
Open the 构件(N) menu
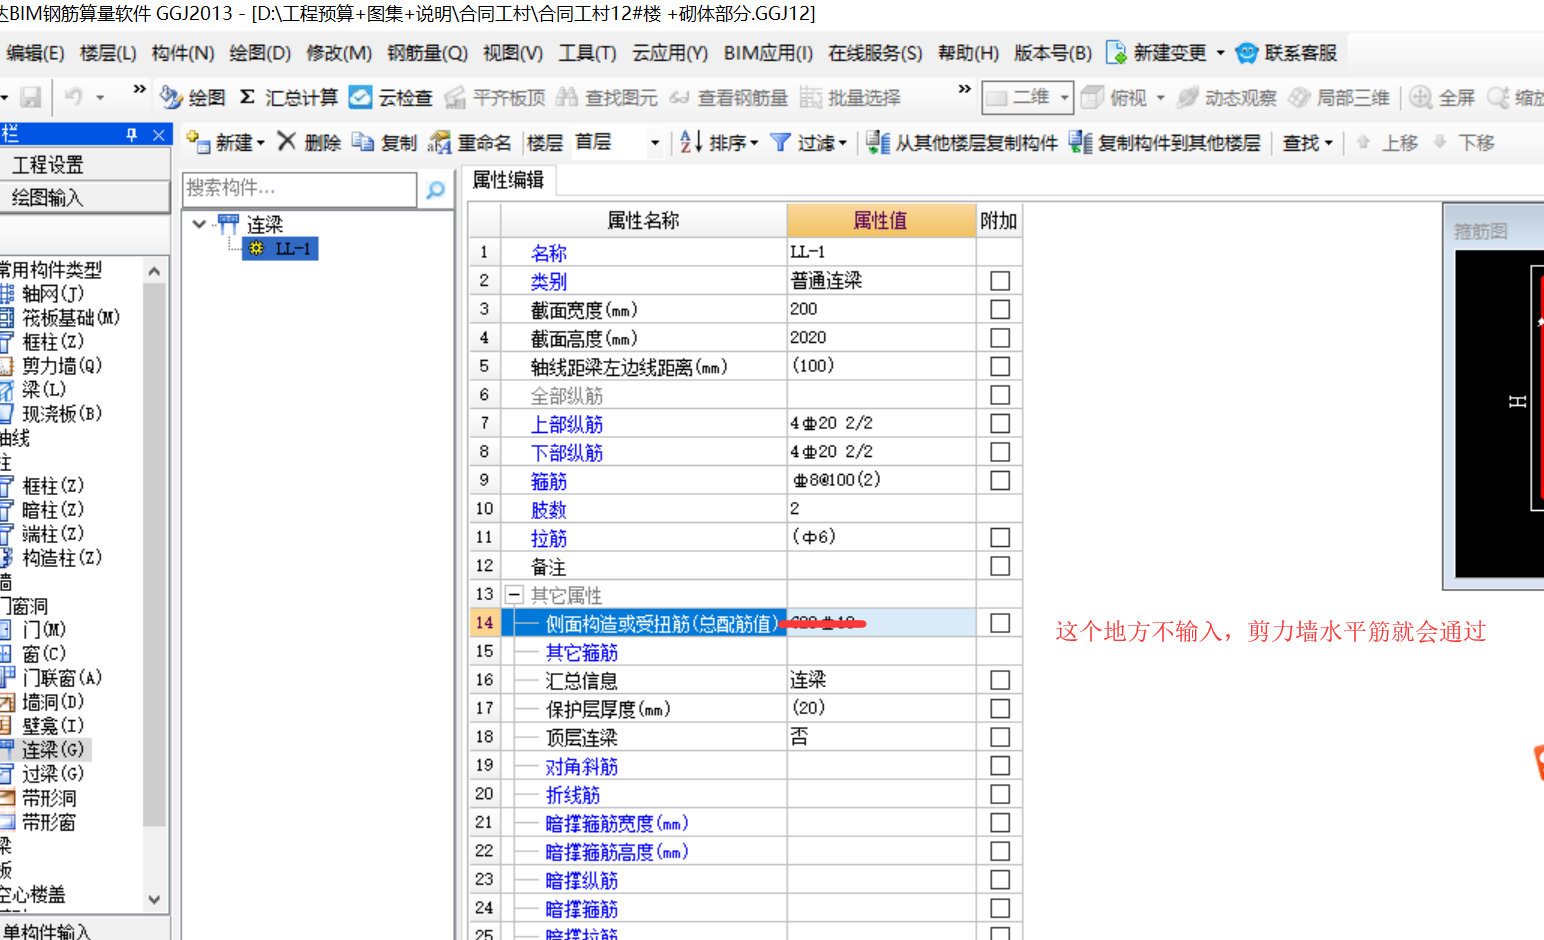183,52
